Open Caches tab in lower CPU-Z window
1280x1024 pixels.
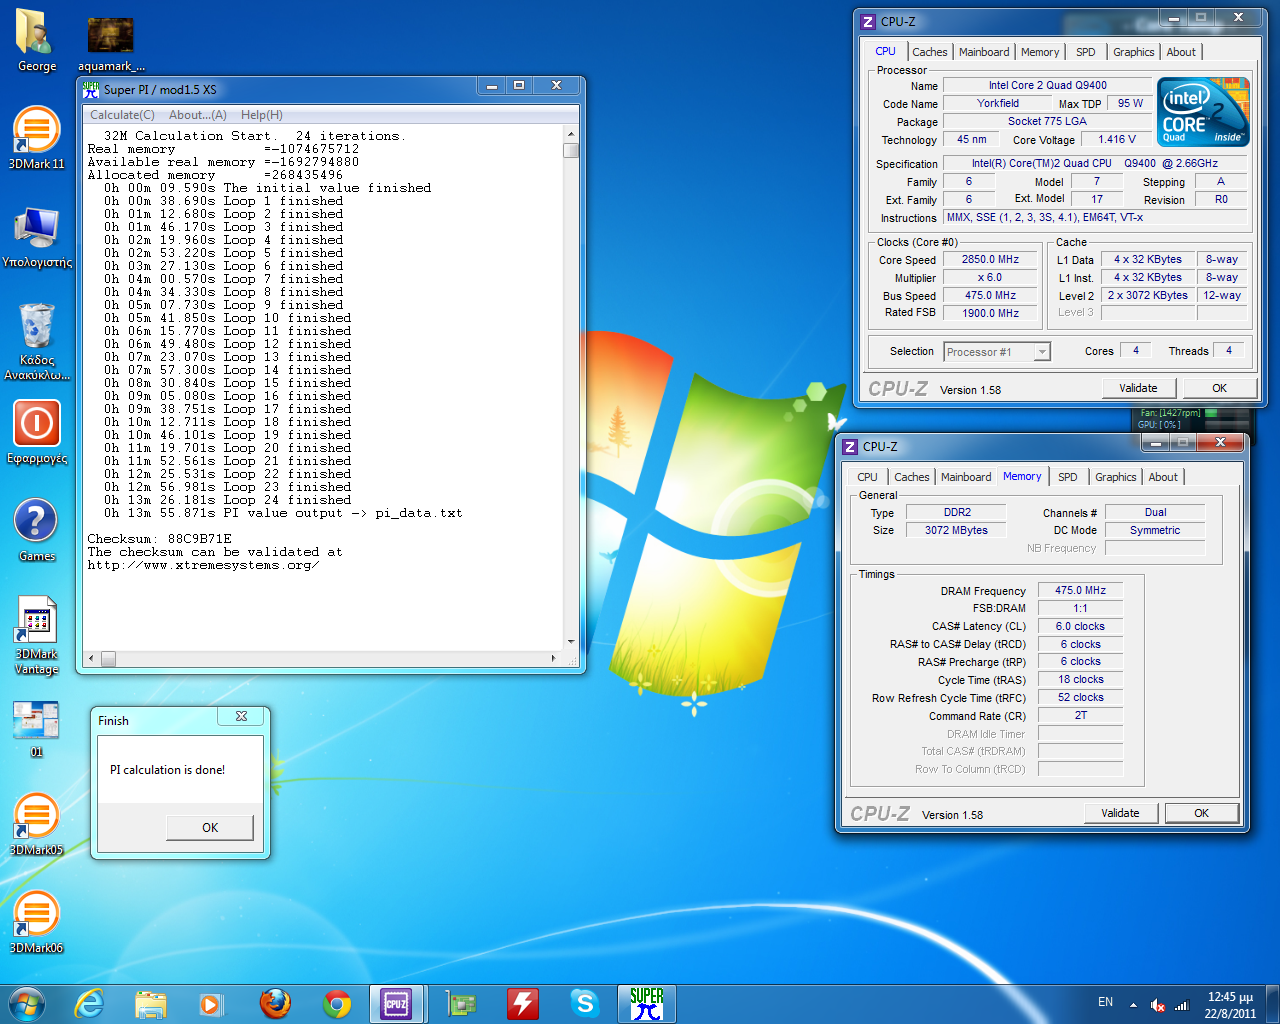[x=912, y=477]
